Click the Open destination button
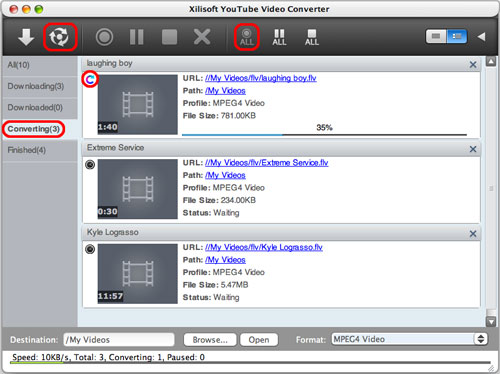Screen dimensions: 500x374 coord(259,340)
